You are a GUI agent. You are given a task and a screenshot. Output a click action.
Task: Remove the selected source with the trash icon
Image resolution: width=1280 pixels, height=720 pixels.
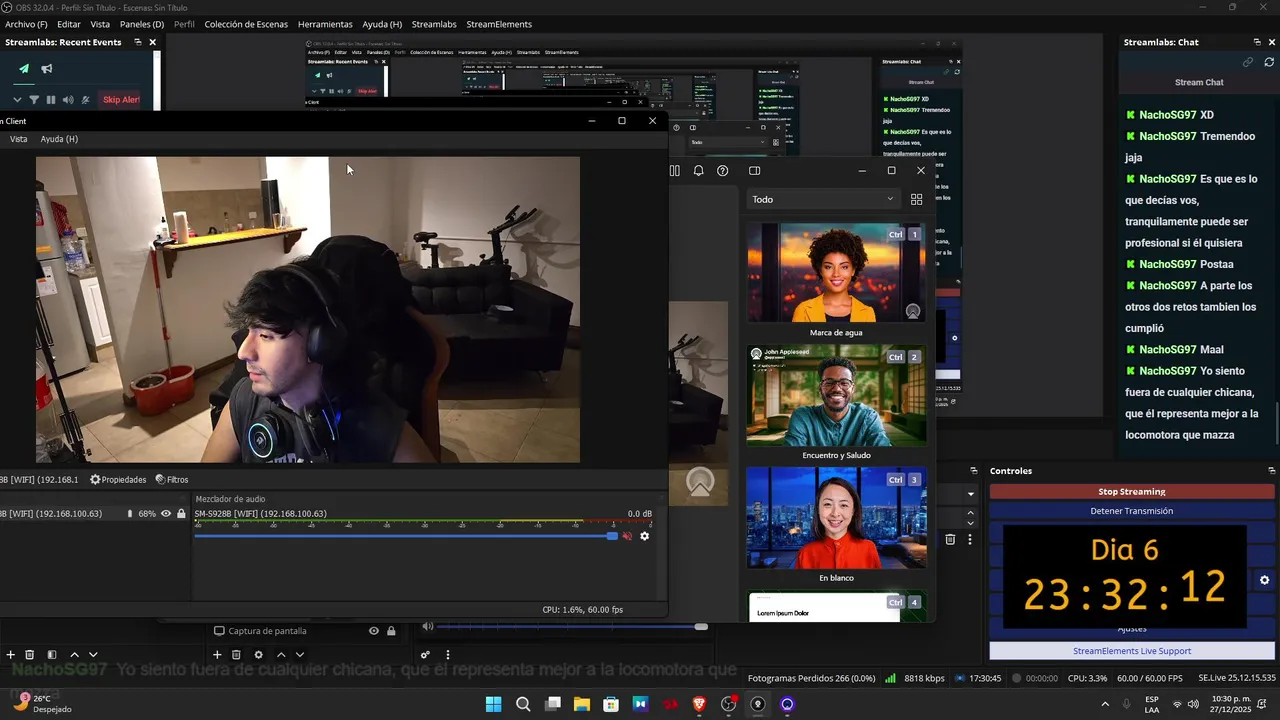coord(236,655)
